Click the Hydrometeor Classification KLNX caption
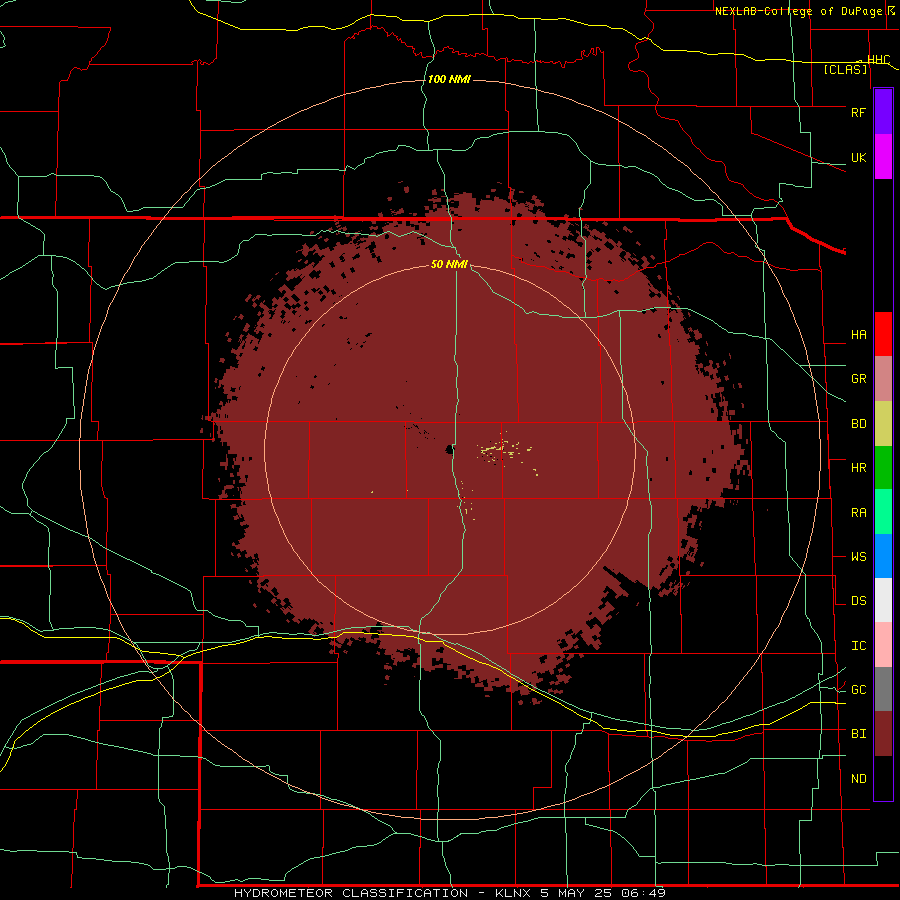Viewport: 900px width, 900px height. click(x=449, y=893)
